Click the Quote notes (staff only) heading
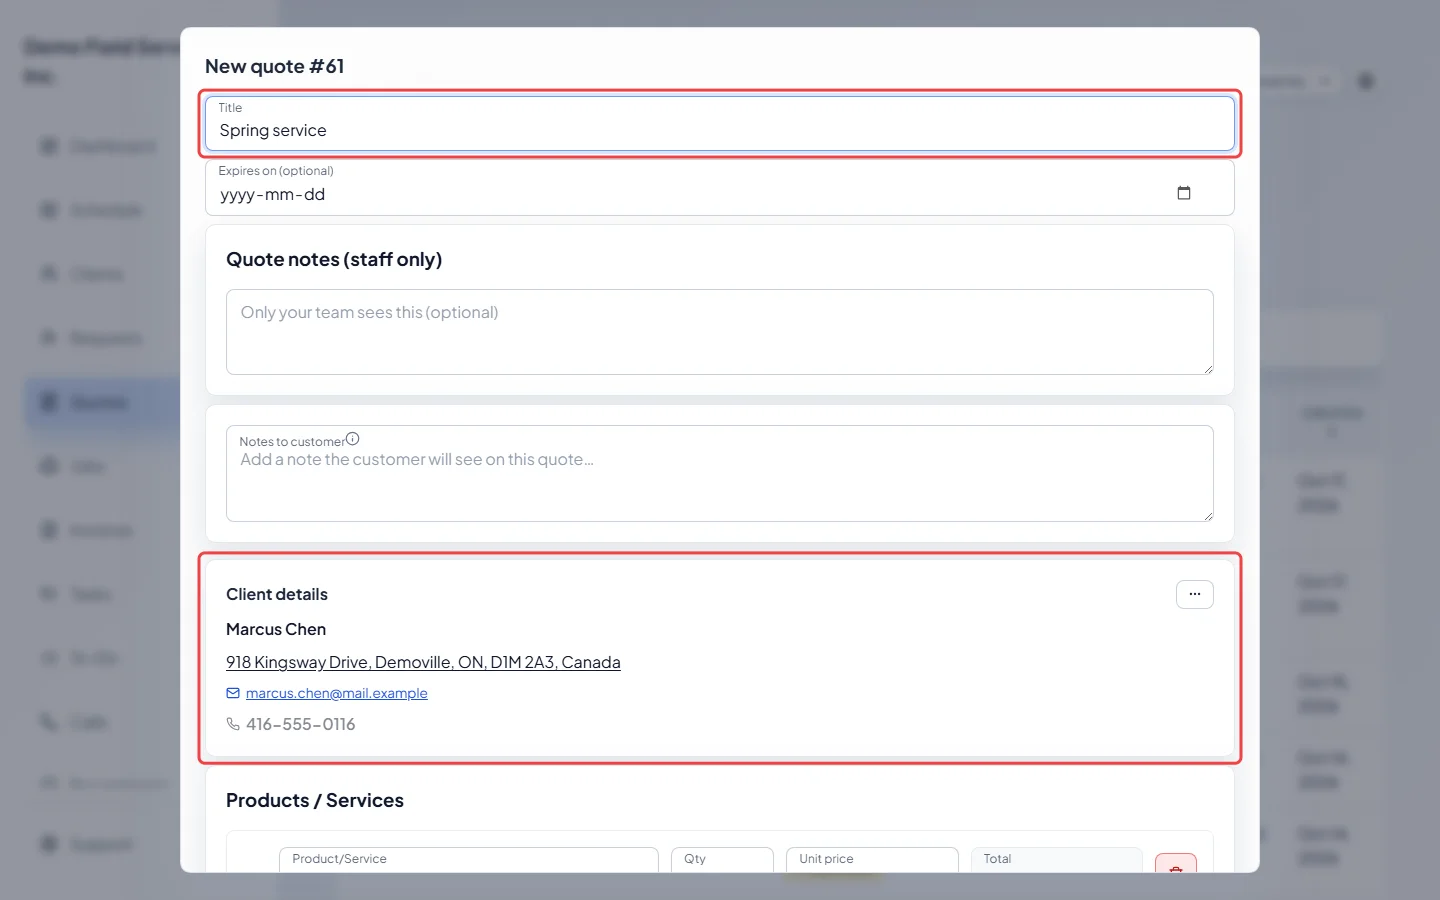The height and width of the screenshot is (900, 1440). pos(334,259)
